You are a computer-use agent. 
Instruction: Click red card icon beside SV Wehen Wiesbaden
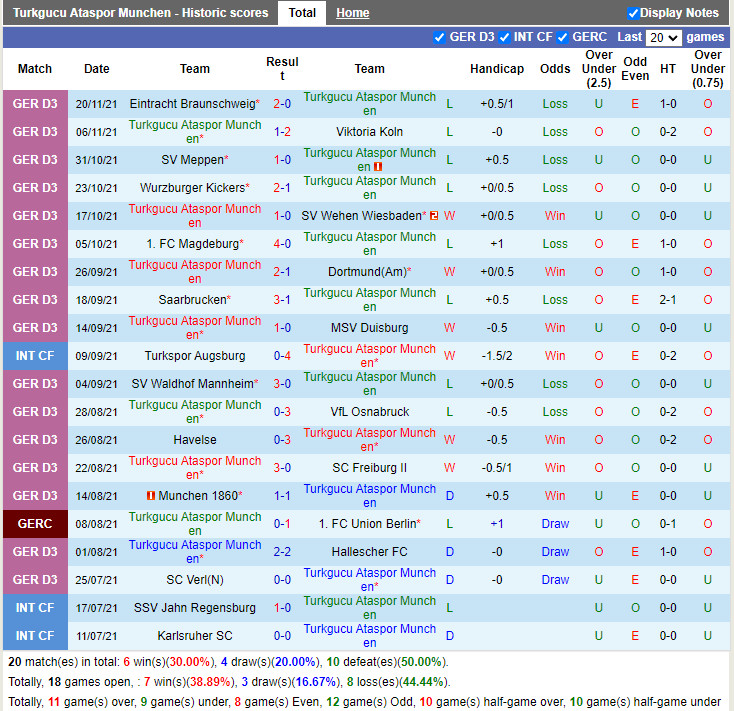[434, 216]
